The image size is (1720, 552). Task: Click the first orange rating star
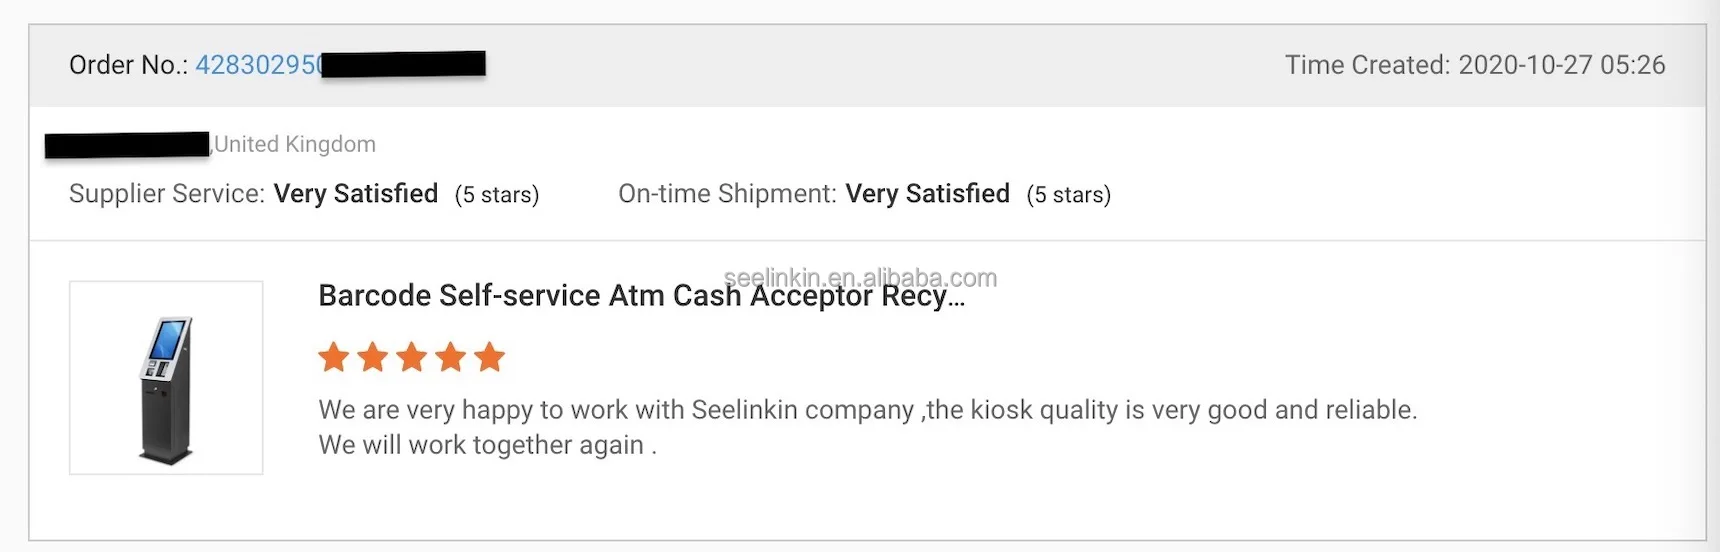(334, 357)
